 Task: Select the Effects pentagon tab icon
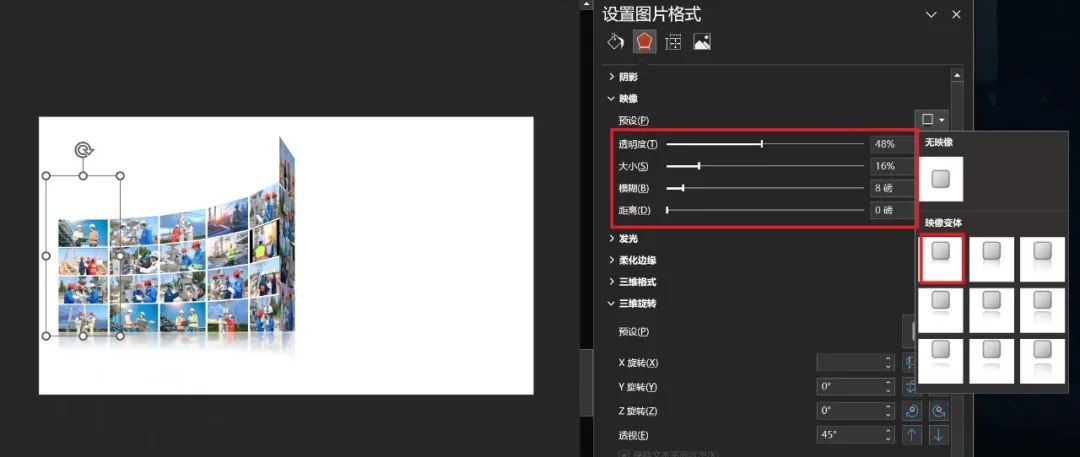tap(644, 42)
